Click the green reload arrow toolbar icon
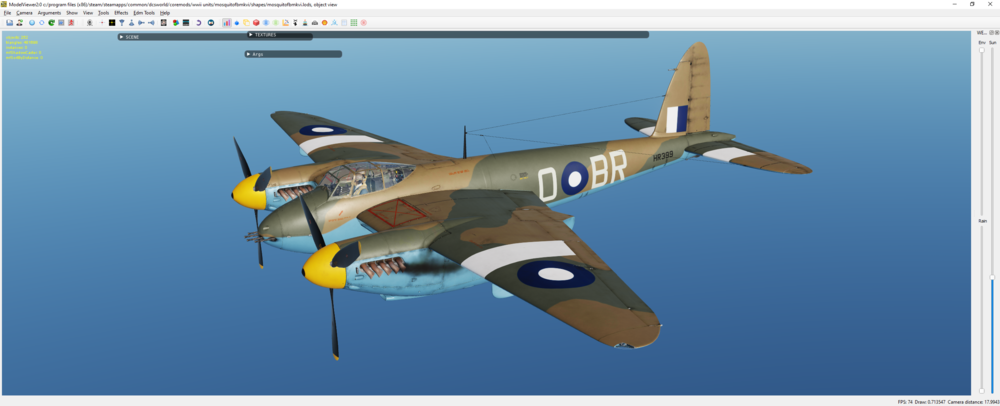 51,22
